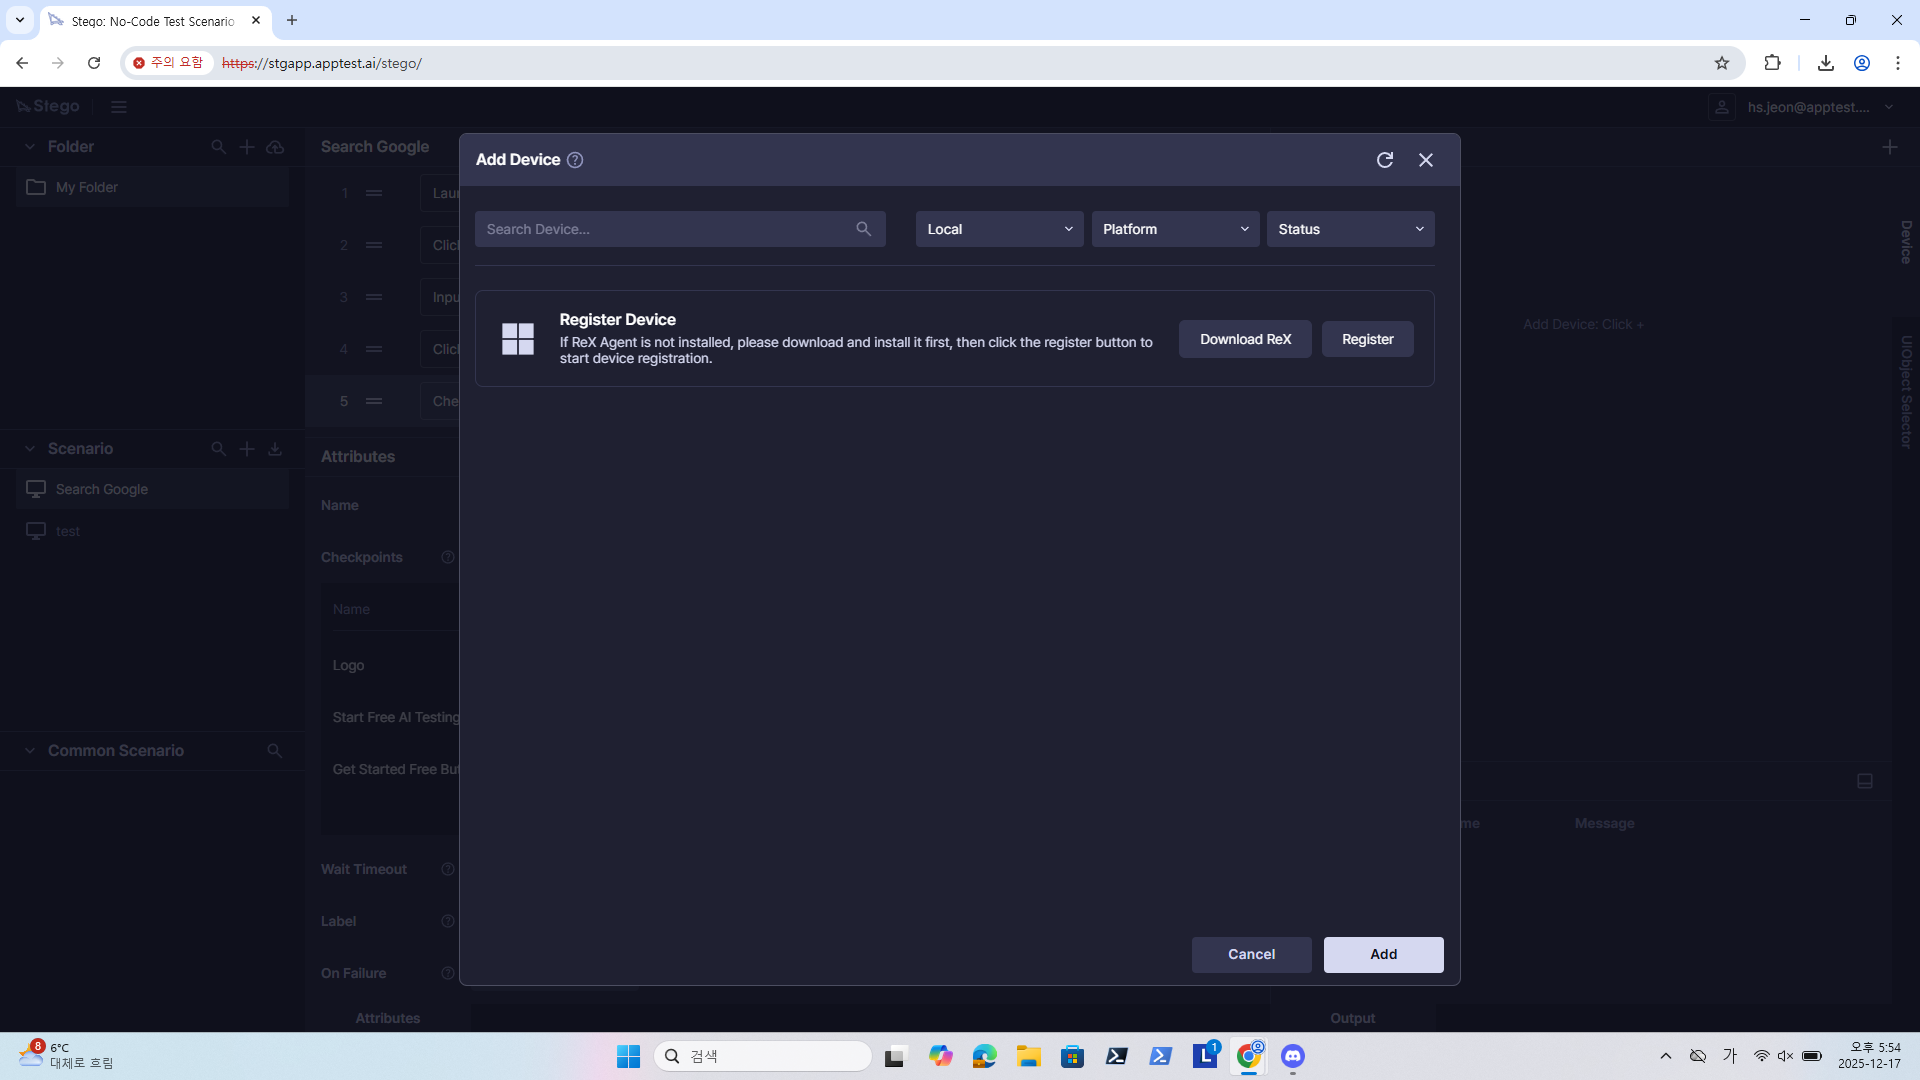Close the Add Device dialog with X

(x=1426, y=160)
